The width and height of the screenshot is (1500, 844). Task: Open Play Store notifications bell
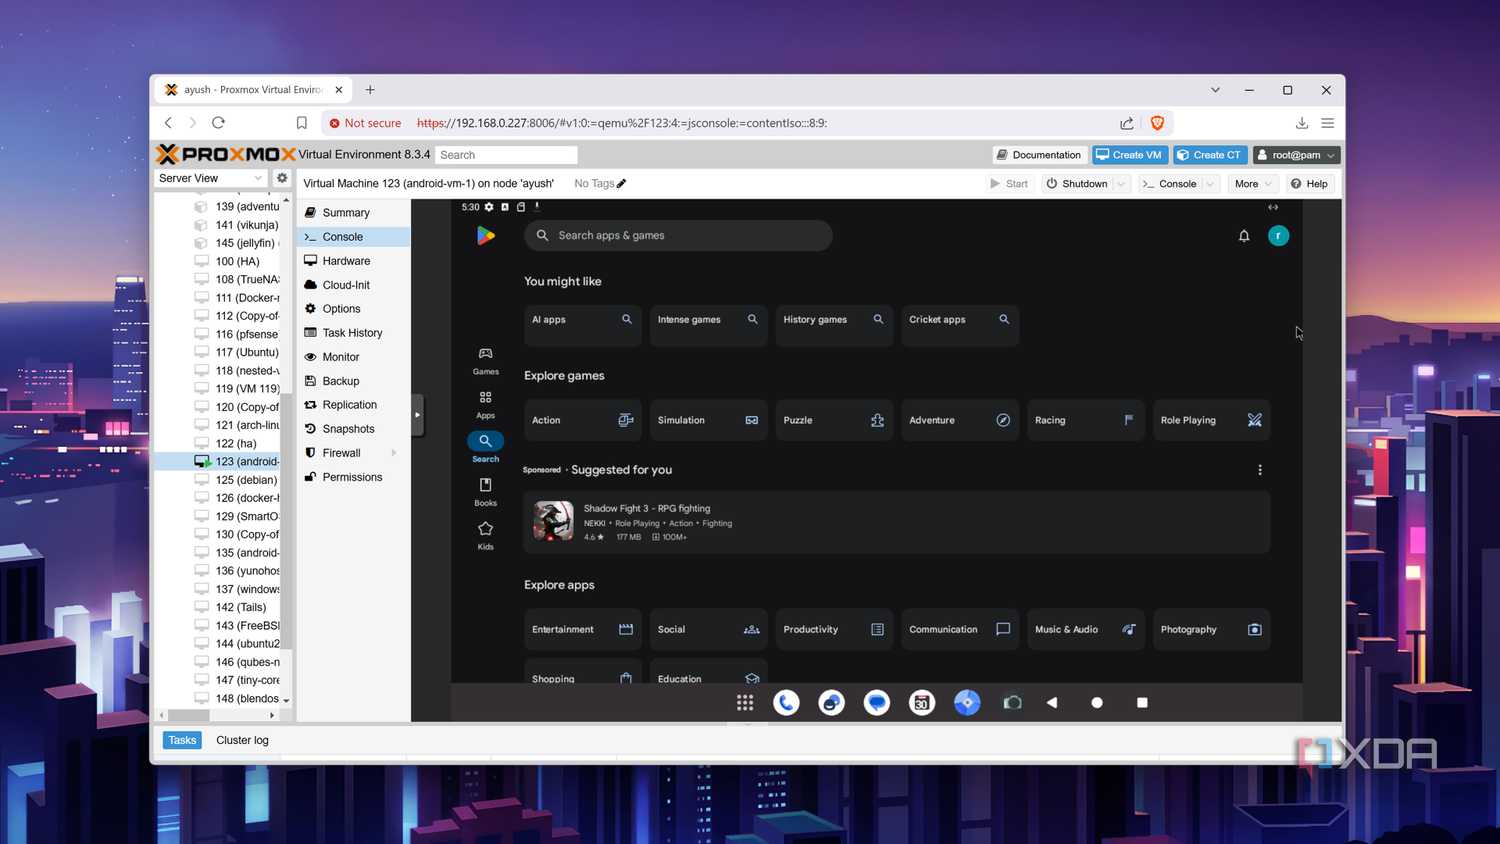click(x=1244, y=236)
